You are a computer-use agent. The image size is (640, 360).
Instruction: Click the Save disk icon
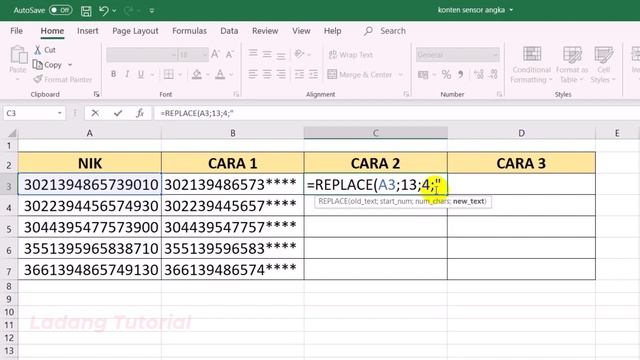click(86, 11)
